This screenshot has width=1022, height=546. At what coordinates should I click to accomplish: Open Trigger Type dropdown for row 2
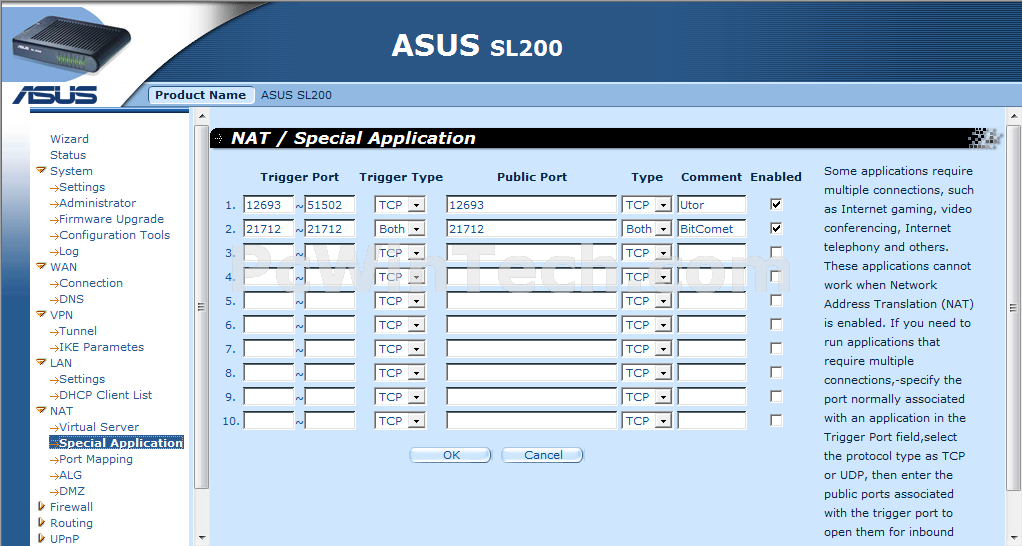coord(400,229)
